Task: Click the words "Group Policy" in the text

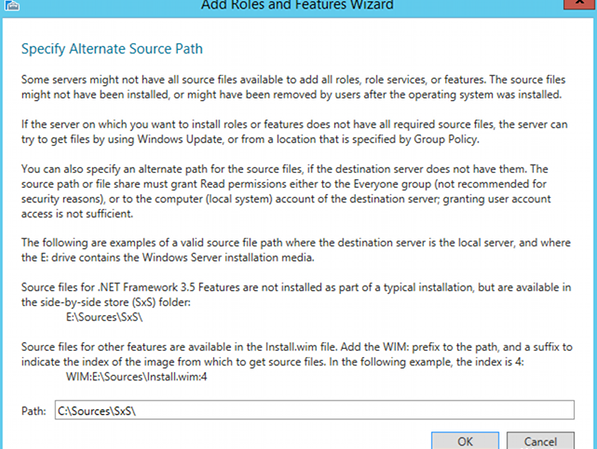Action: coord(446,139)
